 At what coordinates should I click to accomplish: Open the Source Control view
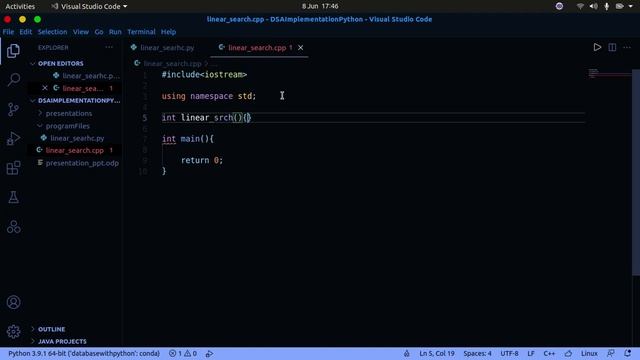pyautogui.click(x=13, y=109)
